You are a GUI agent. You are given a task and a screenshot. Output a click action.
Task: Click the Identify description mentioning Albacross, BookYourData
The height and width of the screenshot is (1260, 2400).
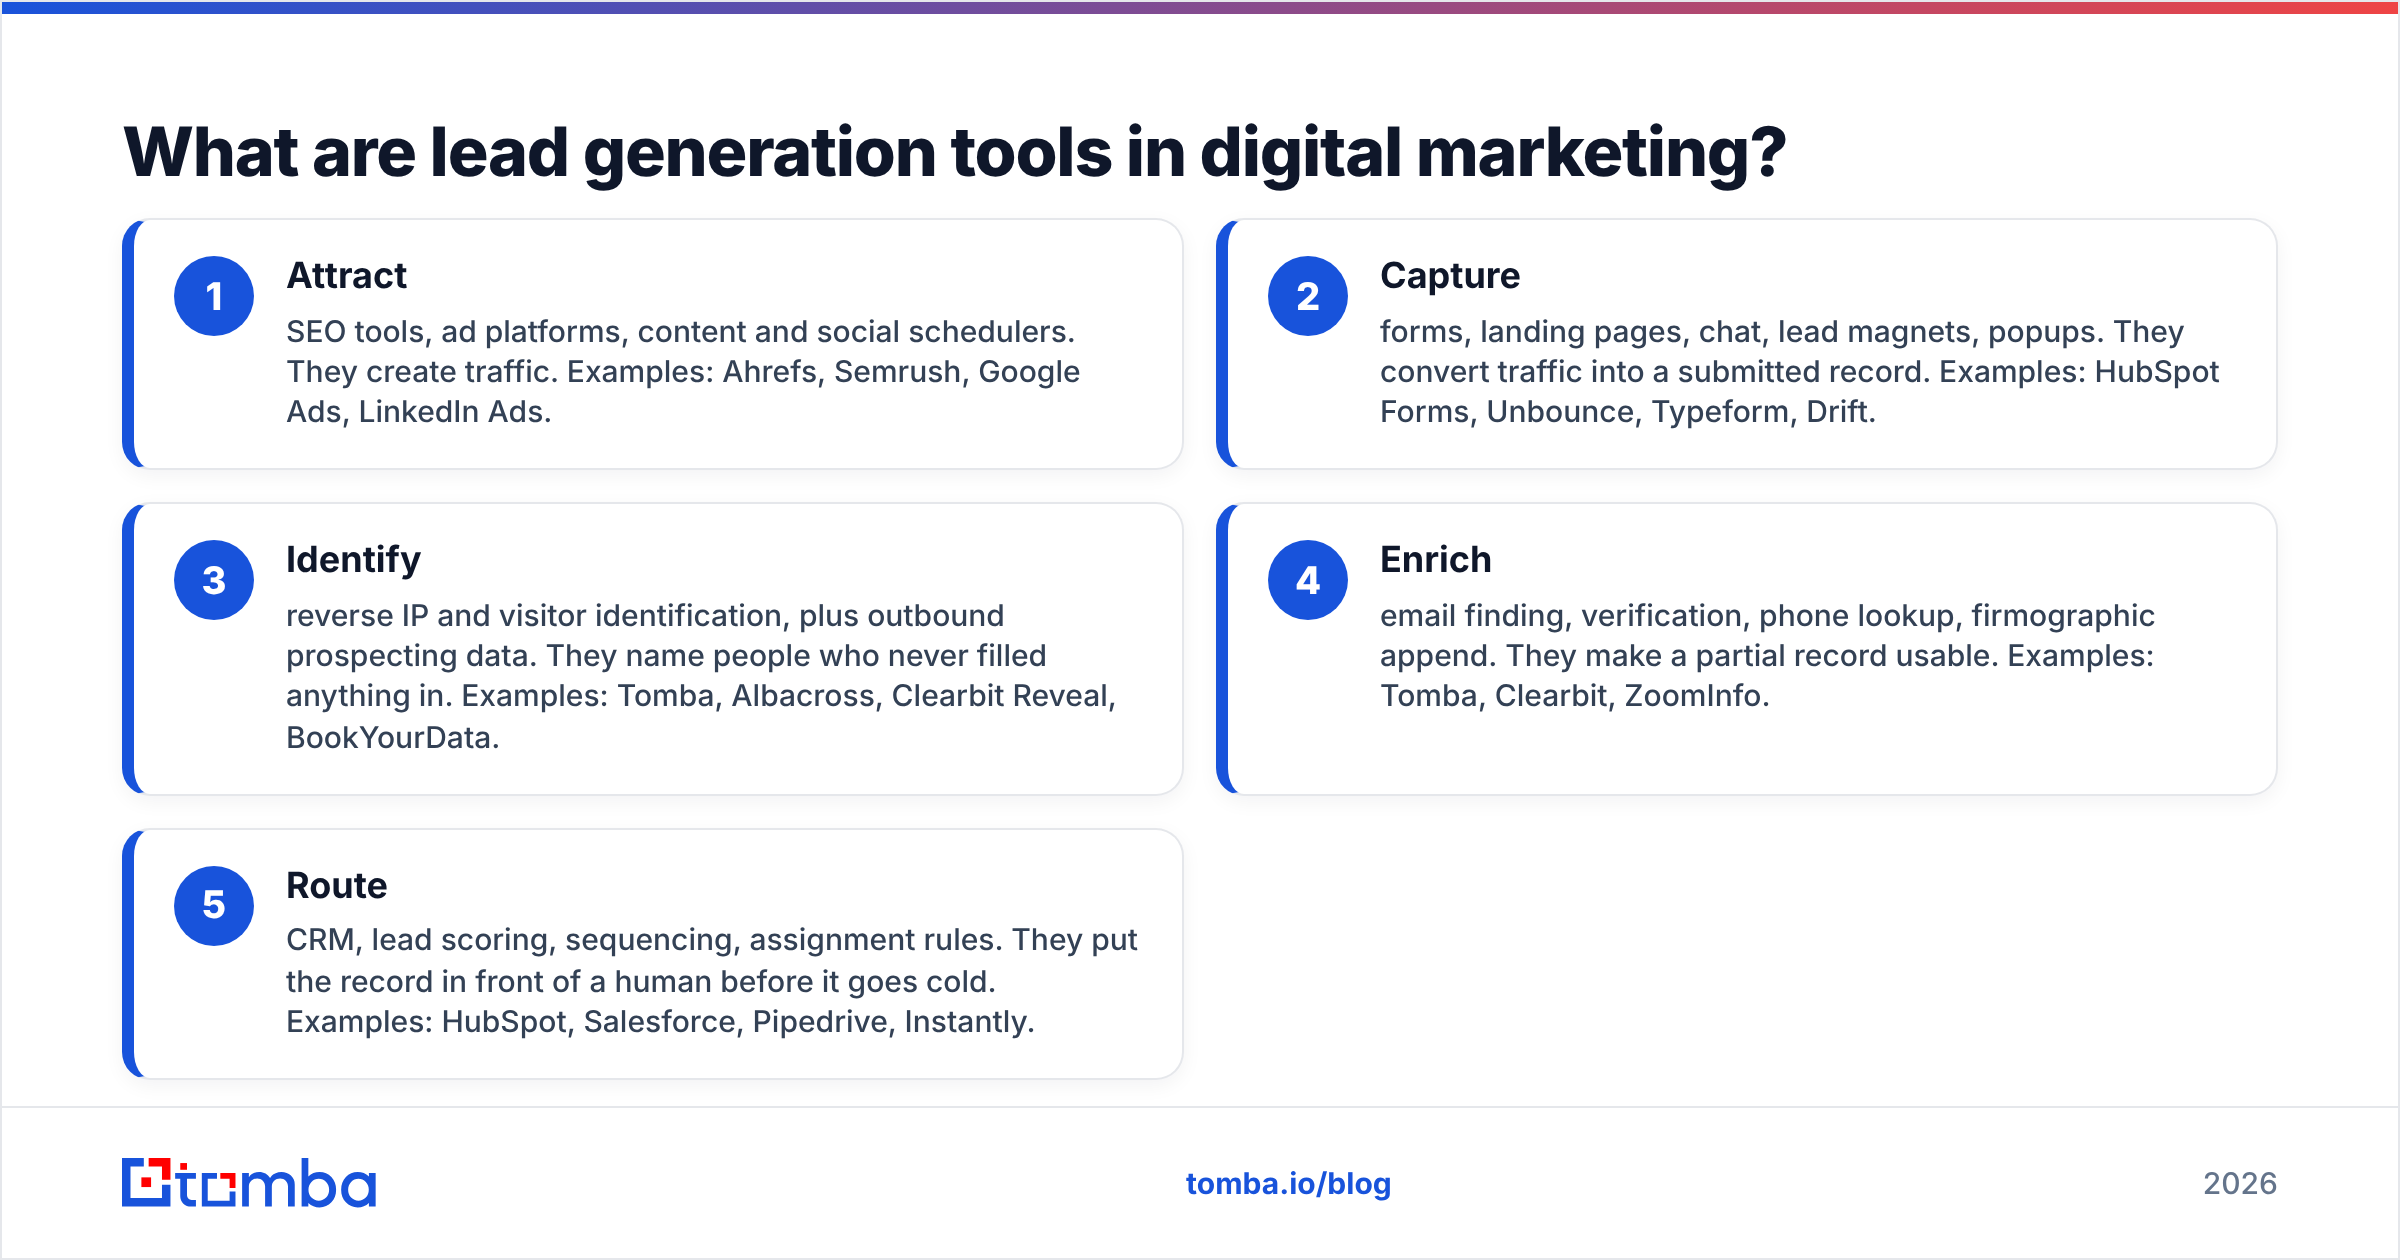[x=701, y=676]
